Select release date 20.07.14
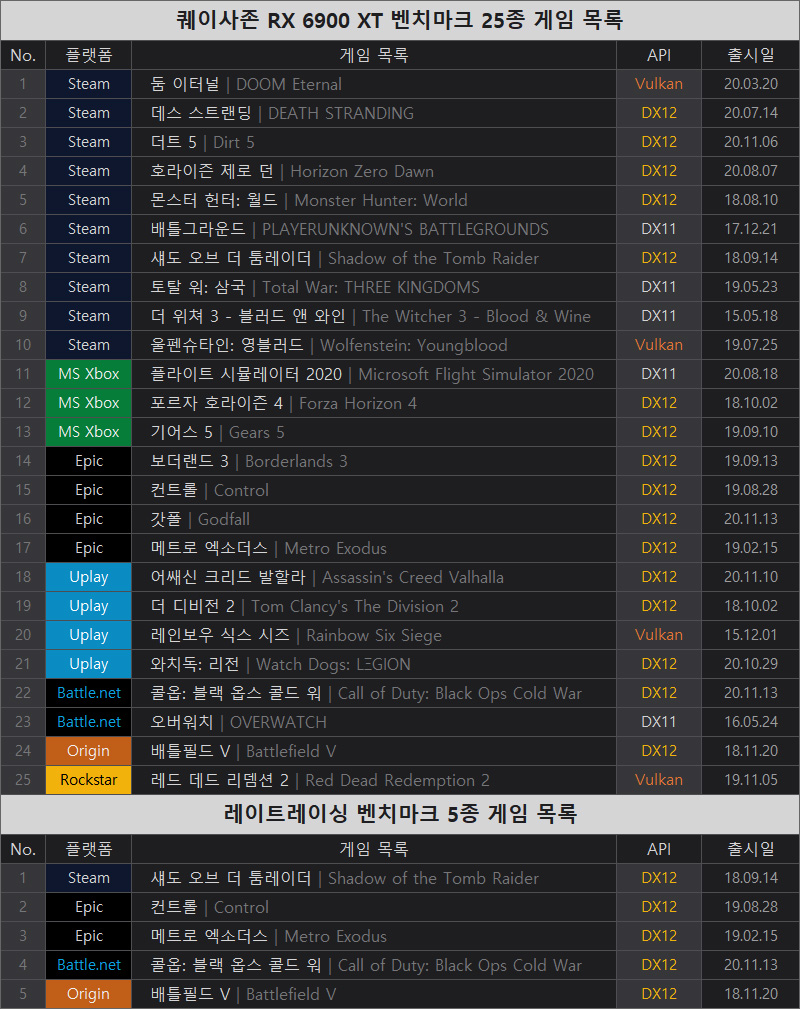 click(750, 113)
